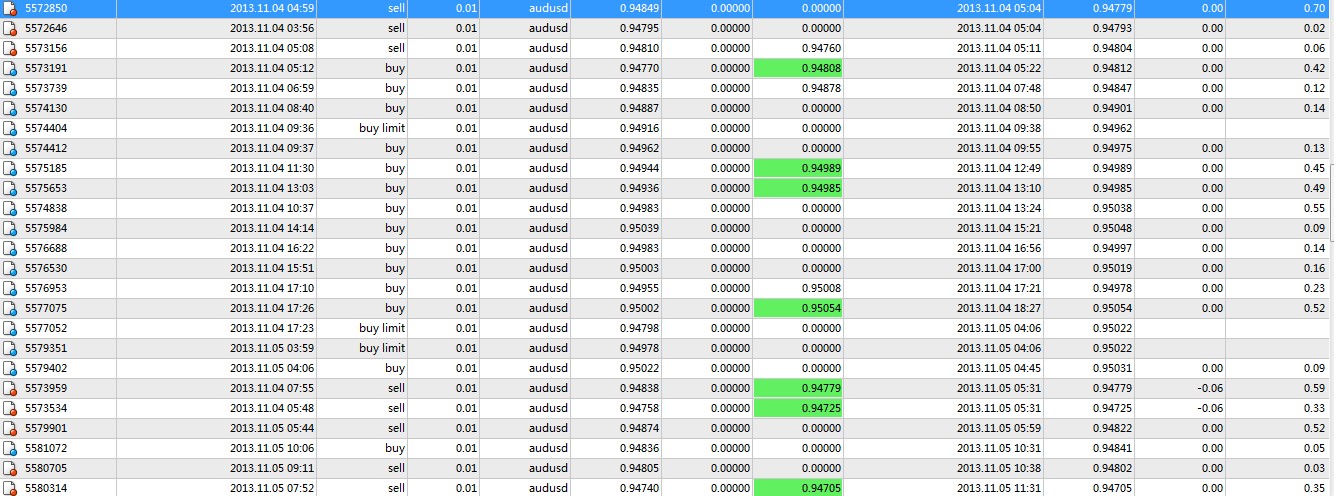The width and height of the screenshot is (1334, 496).
Task: Select ticket number 5572850
Action: (x=46, y=9)
